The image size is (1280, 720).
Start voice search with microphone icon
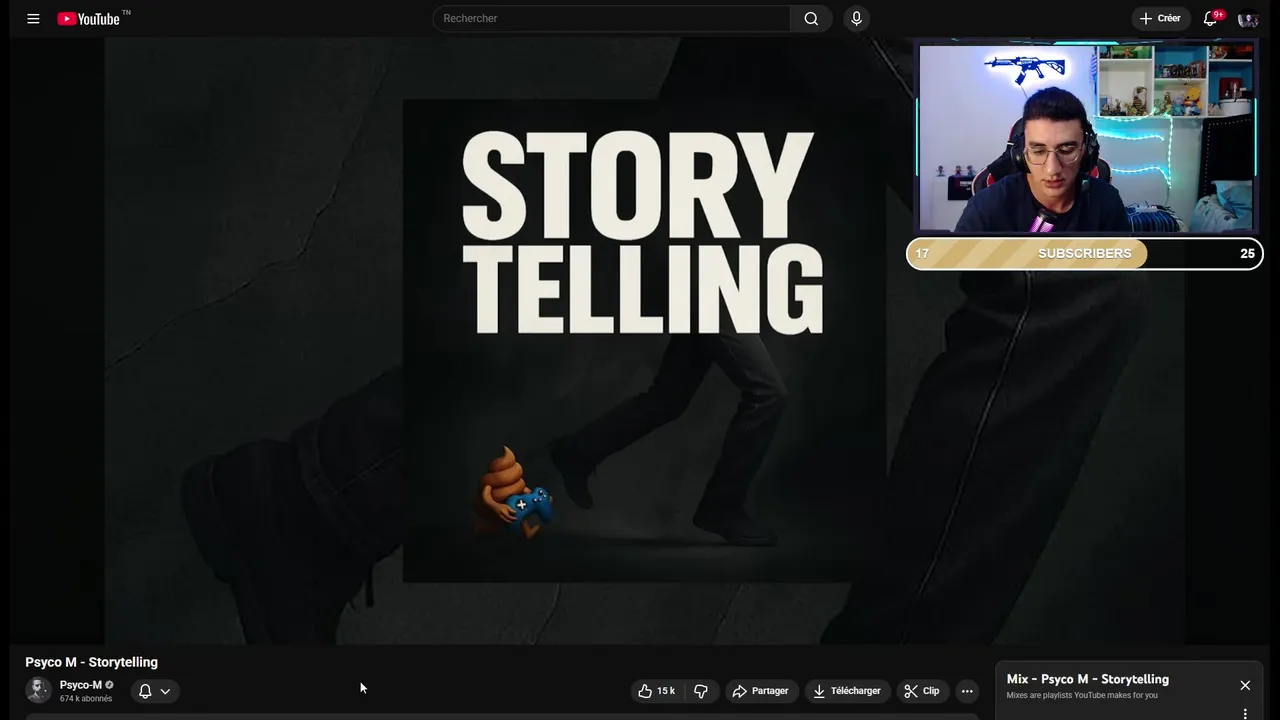(856, 18)
